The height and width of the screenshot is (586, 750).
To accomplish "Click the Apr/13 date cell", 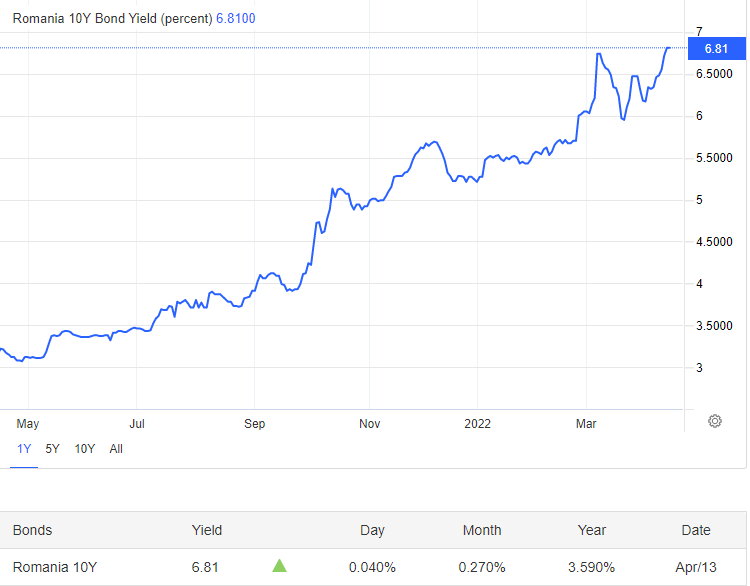I will tap(696, 567).
